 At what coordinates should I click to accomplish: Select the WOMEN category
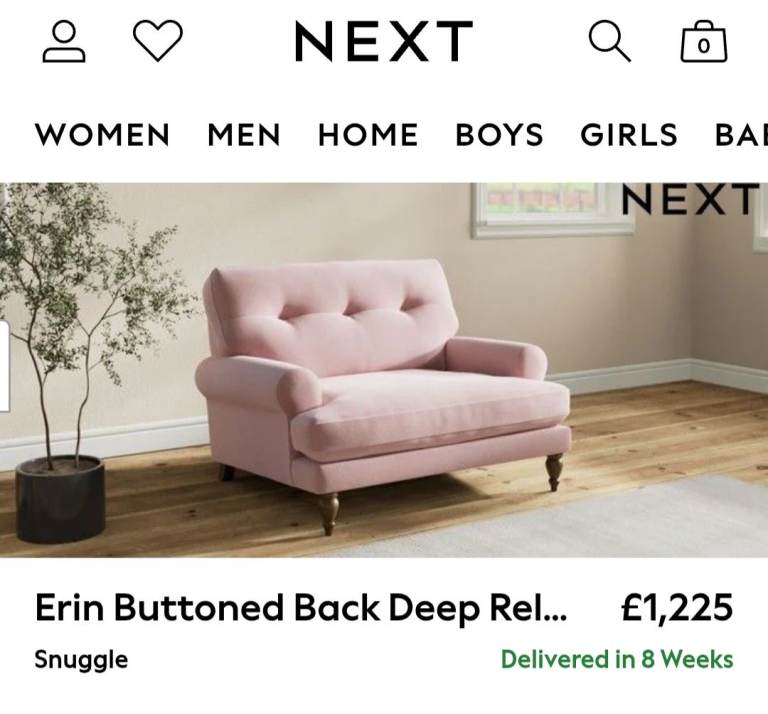[102, 135]
